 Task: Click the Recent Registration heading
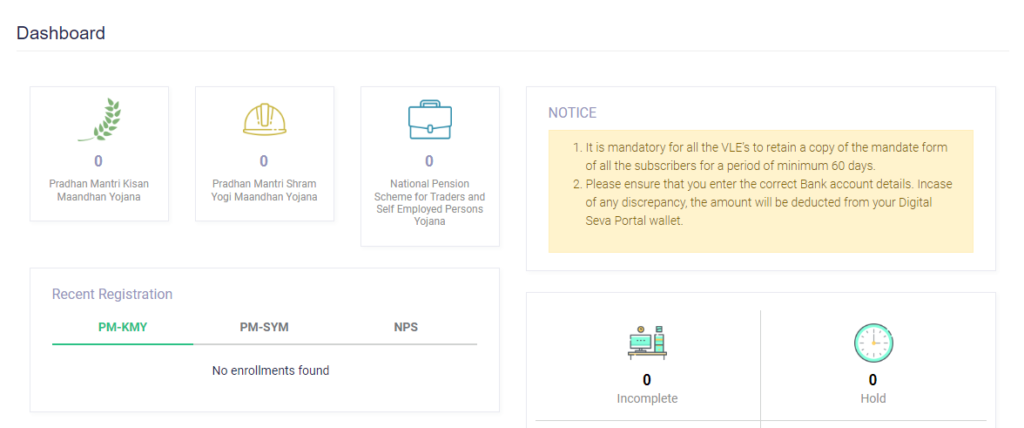tap(112, 294)
